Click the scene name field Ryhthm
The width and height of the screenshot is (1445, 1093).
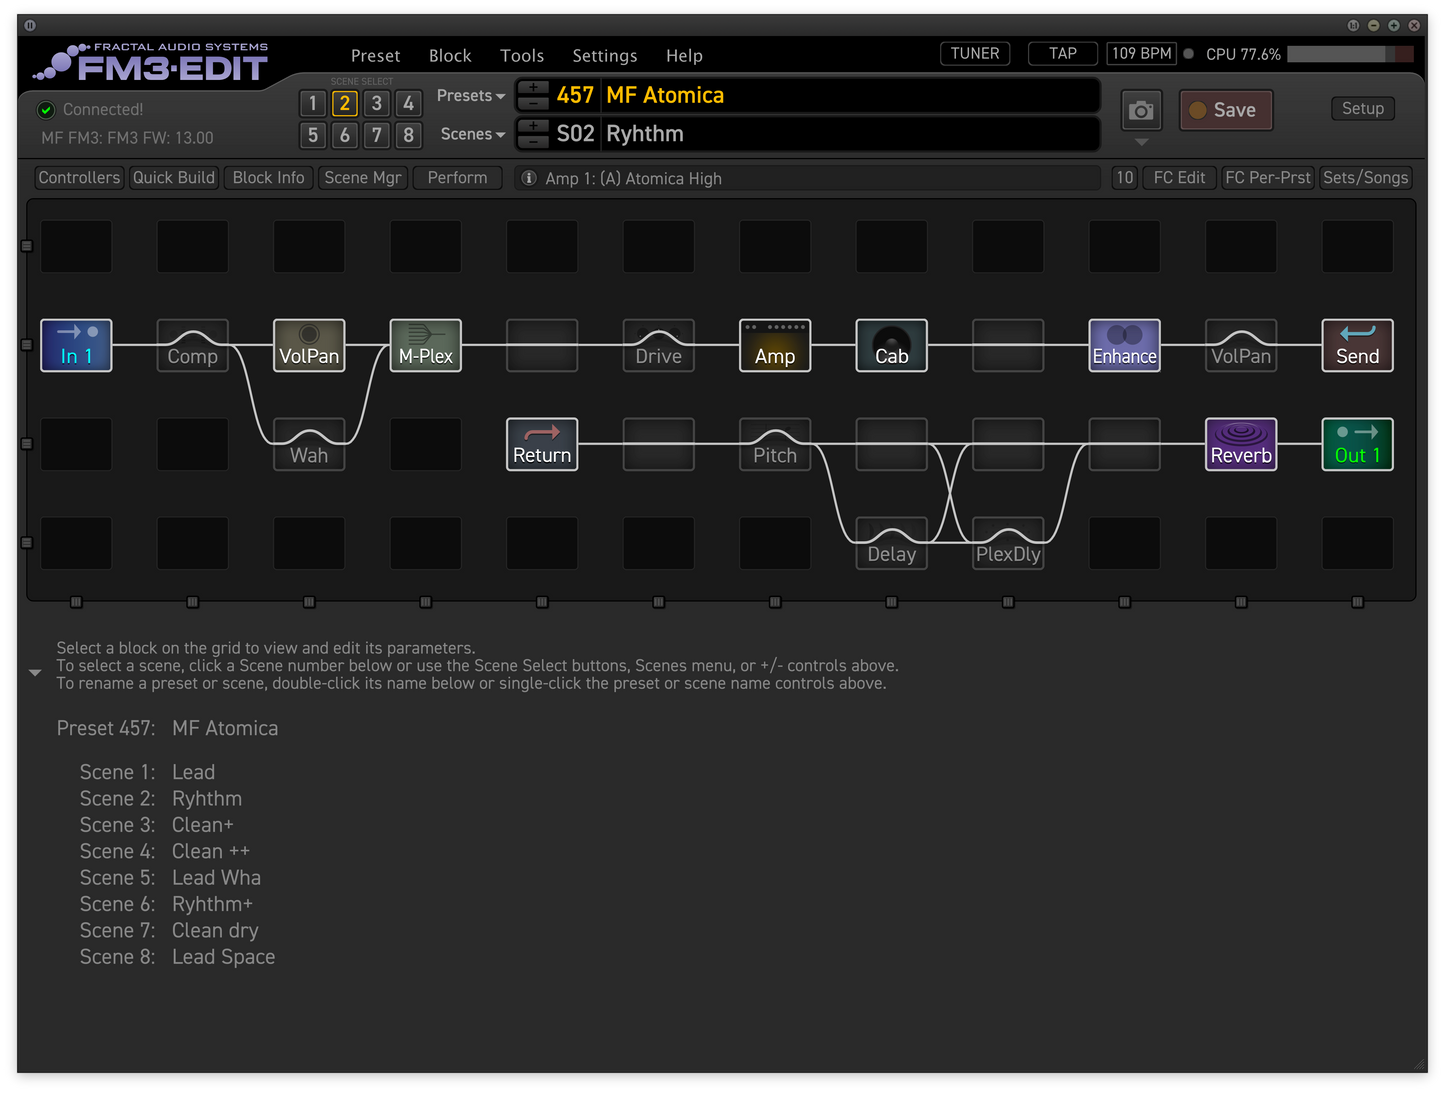[850, 134]
